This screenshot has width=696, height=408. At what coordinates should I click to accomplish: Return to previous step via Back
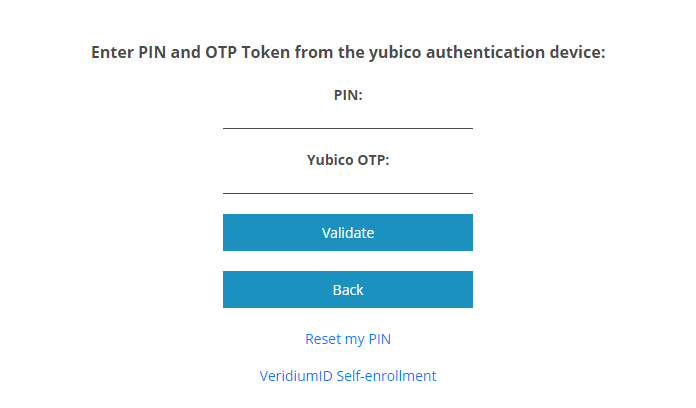[347, 289]
